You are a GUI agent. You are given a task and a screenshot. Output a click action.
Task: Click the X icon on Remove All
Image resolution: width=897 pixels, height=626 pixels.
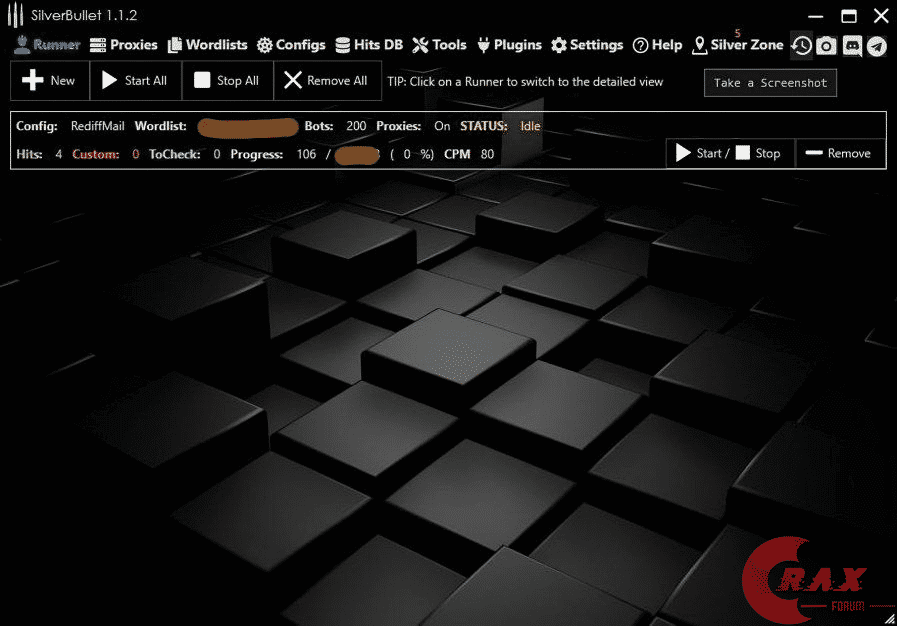point(293,80)
